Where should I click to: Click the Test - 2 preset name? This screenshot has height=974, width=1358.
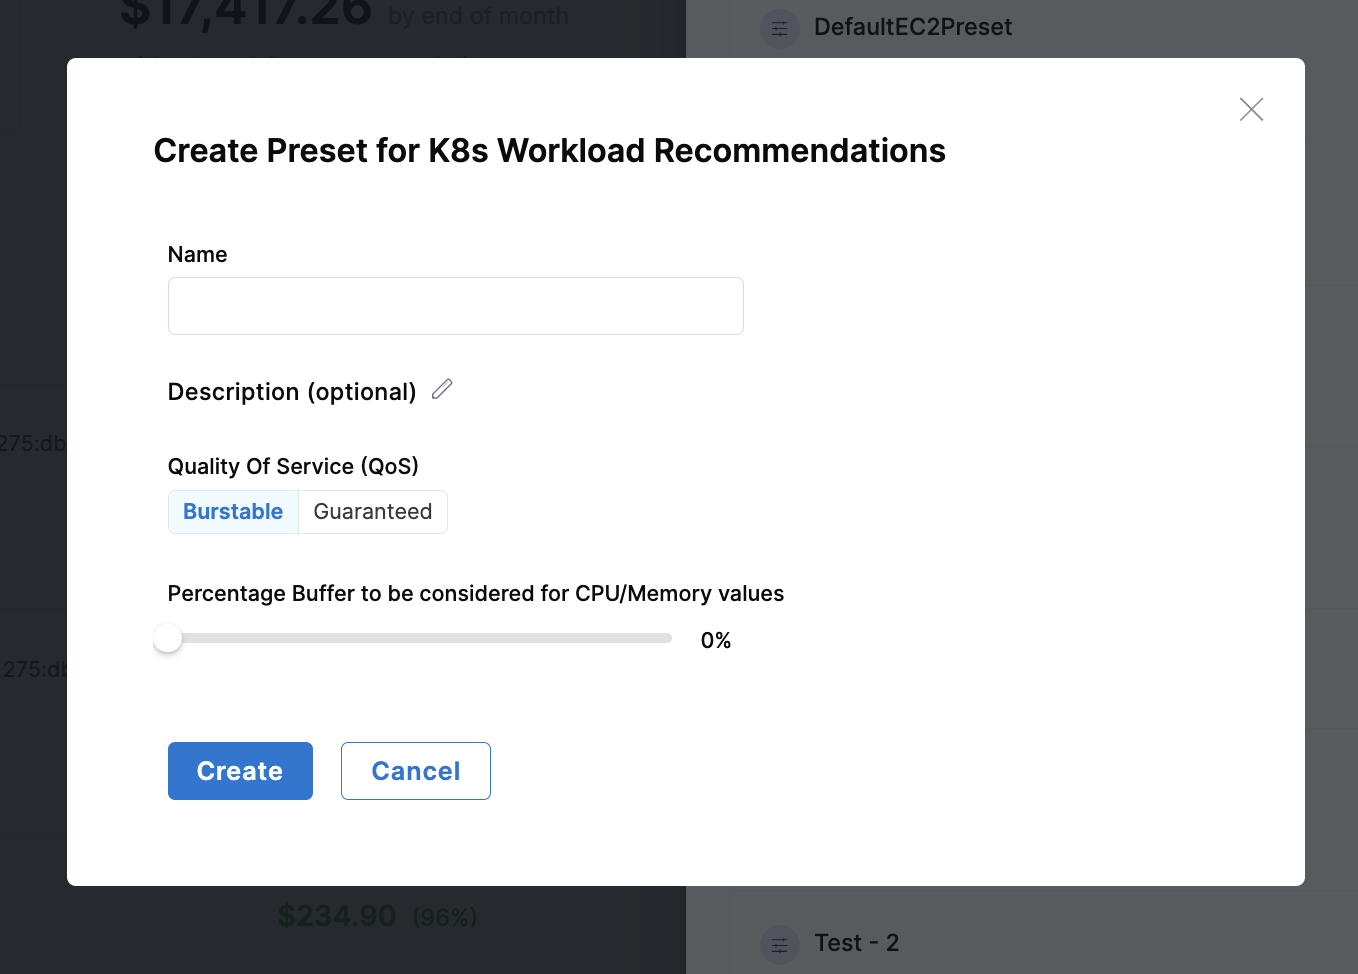coord(856,943)
